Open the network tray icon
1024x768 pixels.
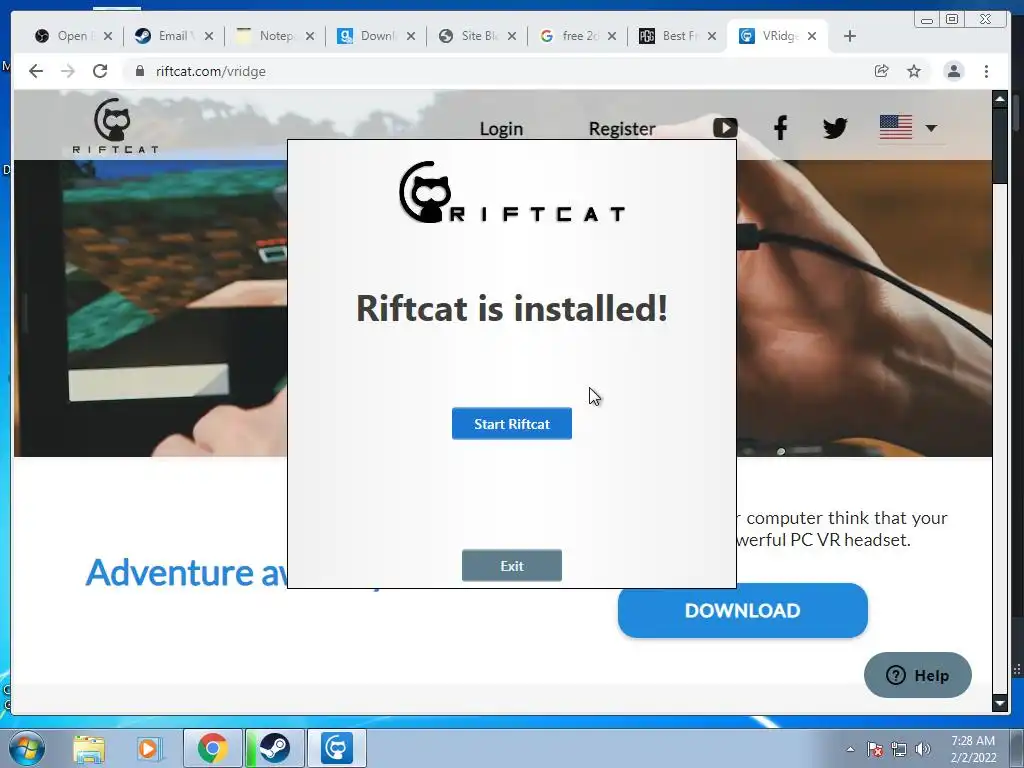(899, 749)
